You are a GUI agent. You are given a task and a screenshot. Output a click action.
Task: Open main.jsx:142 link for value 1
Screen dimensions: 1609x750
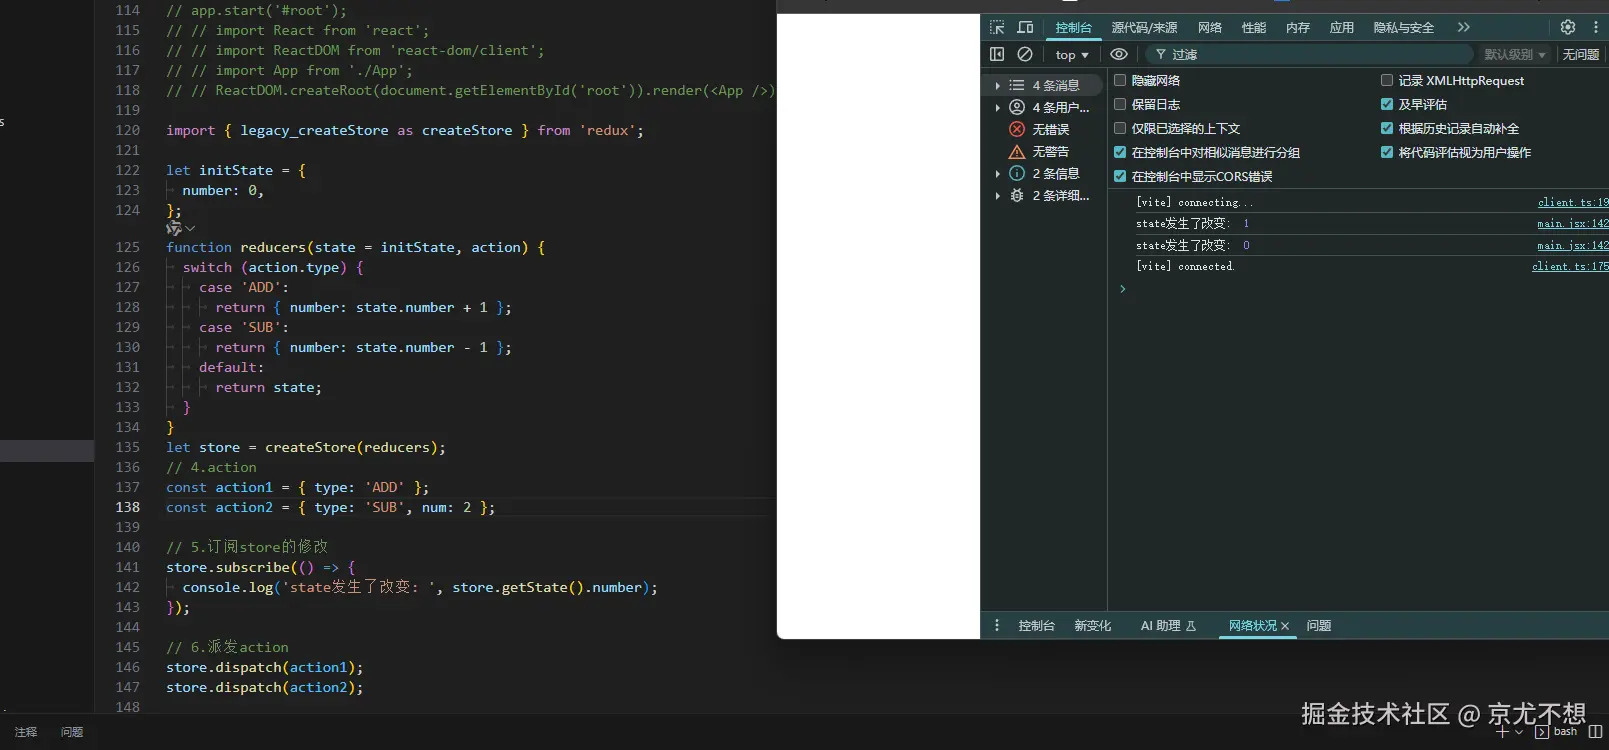click(x=1573, y=223)
